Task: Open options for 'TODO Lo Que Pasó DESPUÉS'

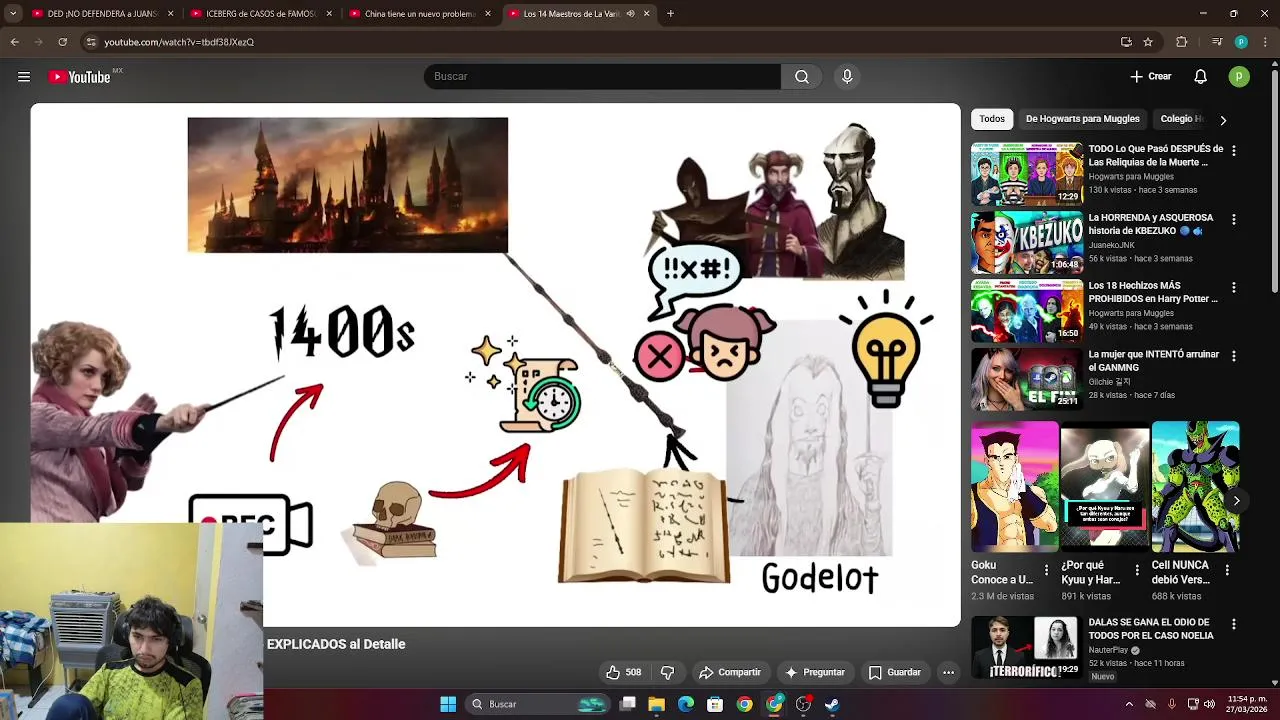Action: pyautogui.click(x=1233, y=150)
